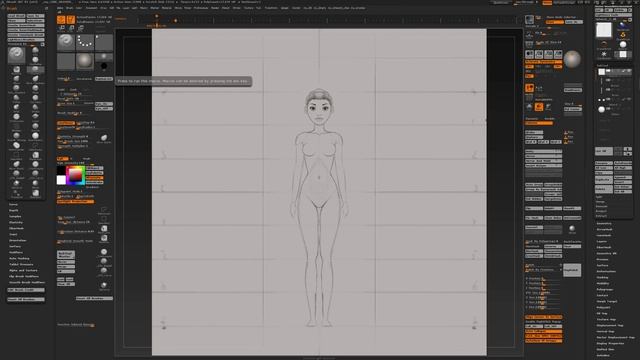
Task: Click Create InsertMesh in the Brush palette
Action: coord(26,25)
